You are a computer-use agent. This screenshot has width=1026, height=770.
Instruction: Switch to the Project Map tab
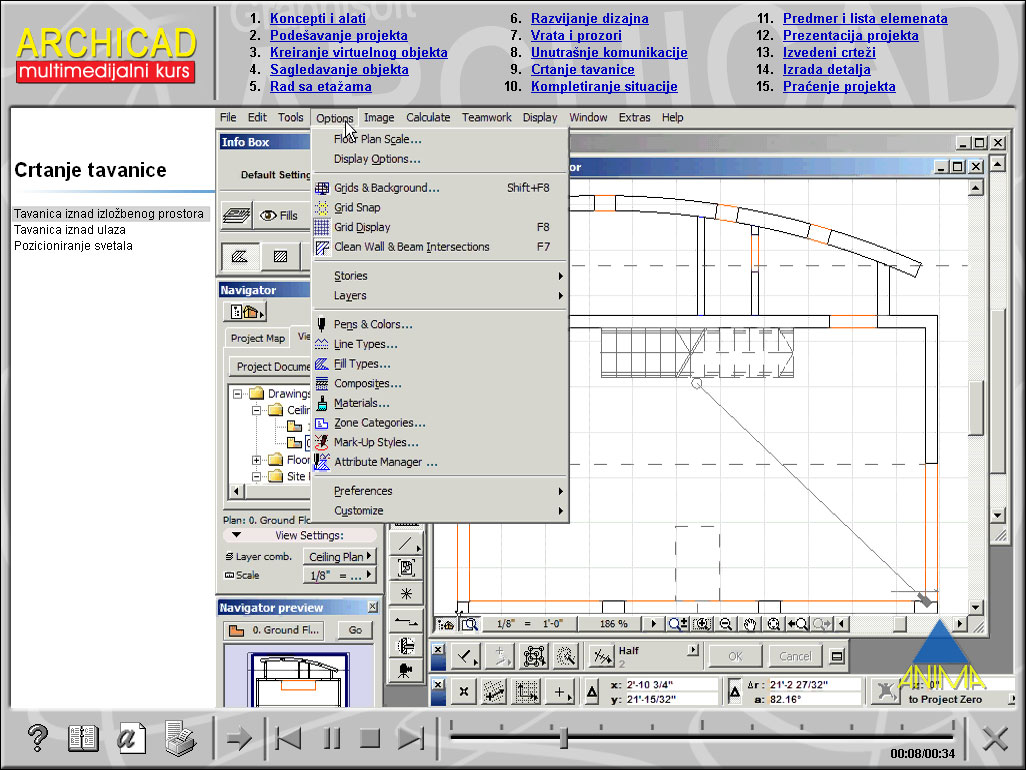coord(256,338)
